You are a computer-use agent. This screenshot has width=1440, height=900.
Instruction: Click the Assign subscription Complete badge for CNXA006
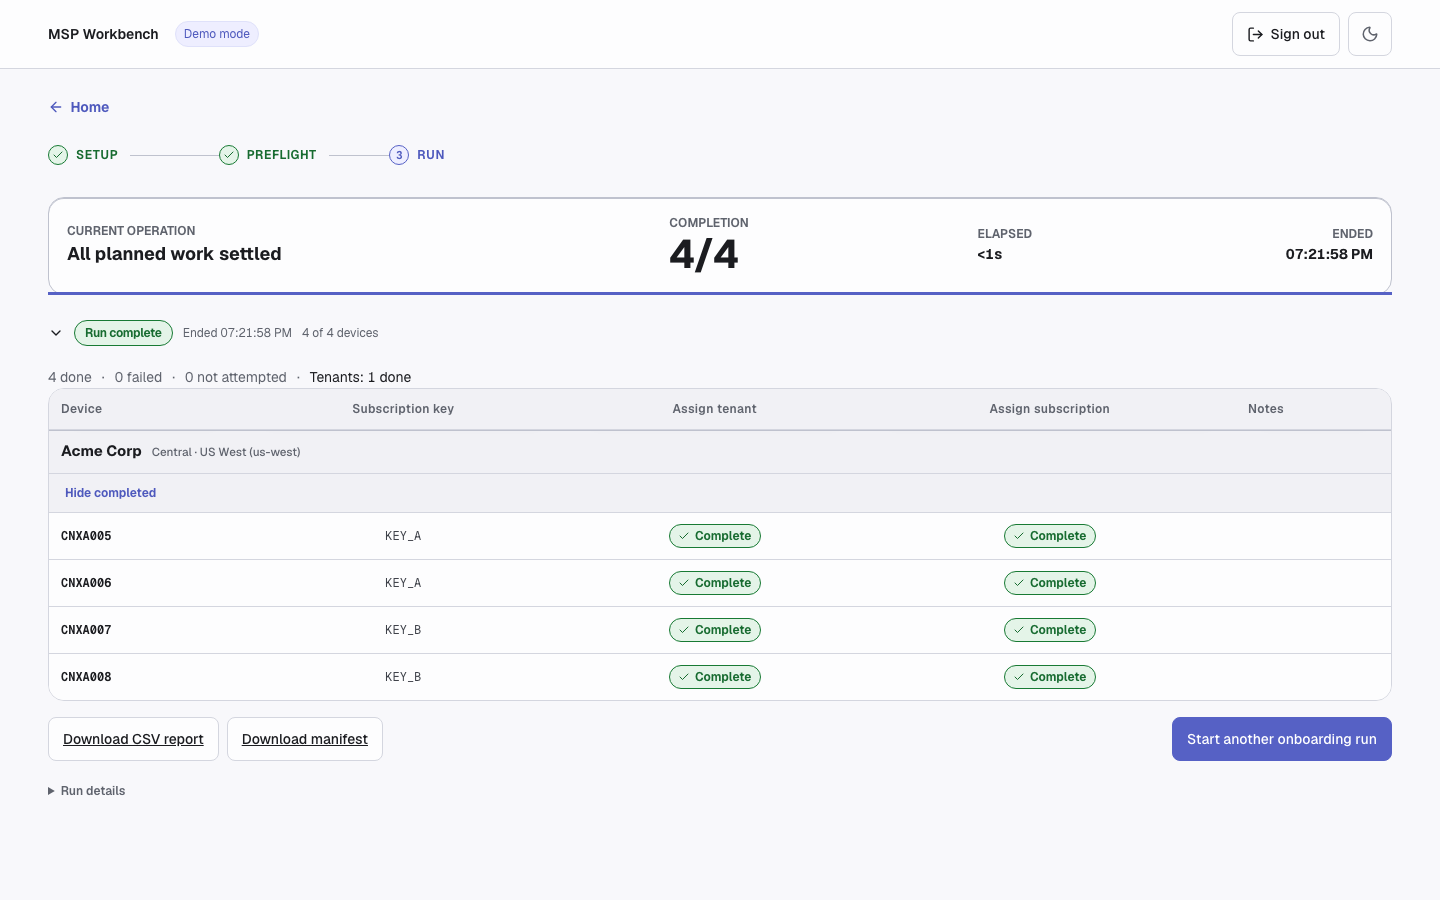1050,583
